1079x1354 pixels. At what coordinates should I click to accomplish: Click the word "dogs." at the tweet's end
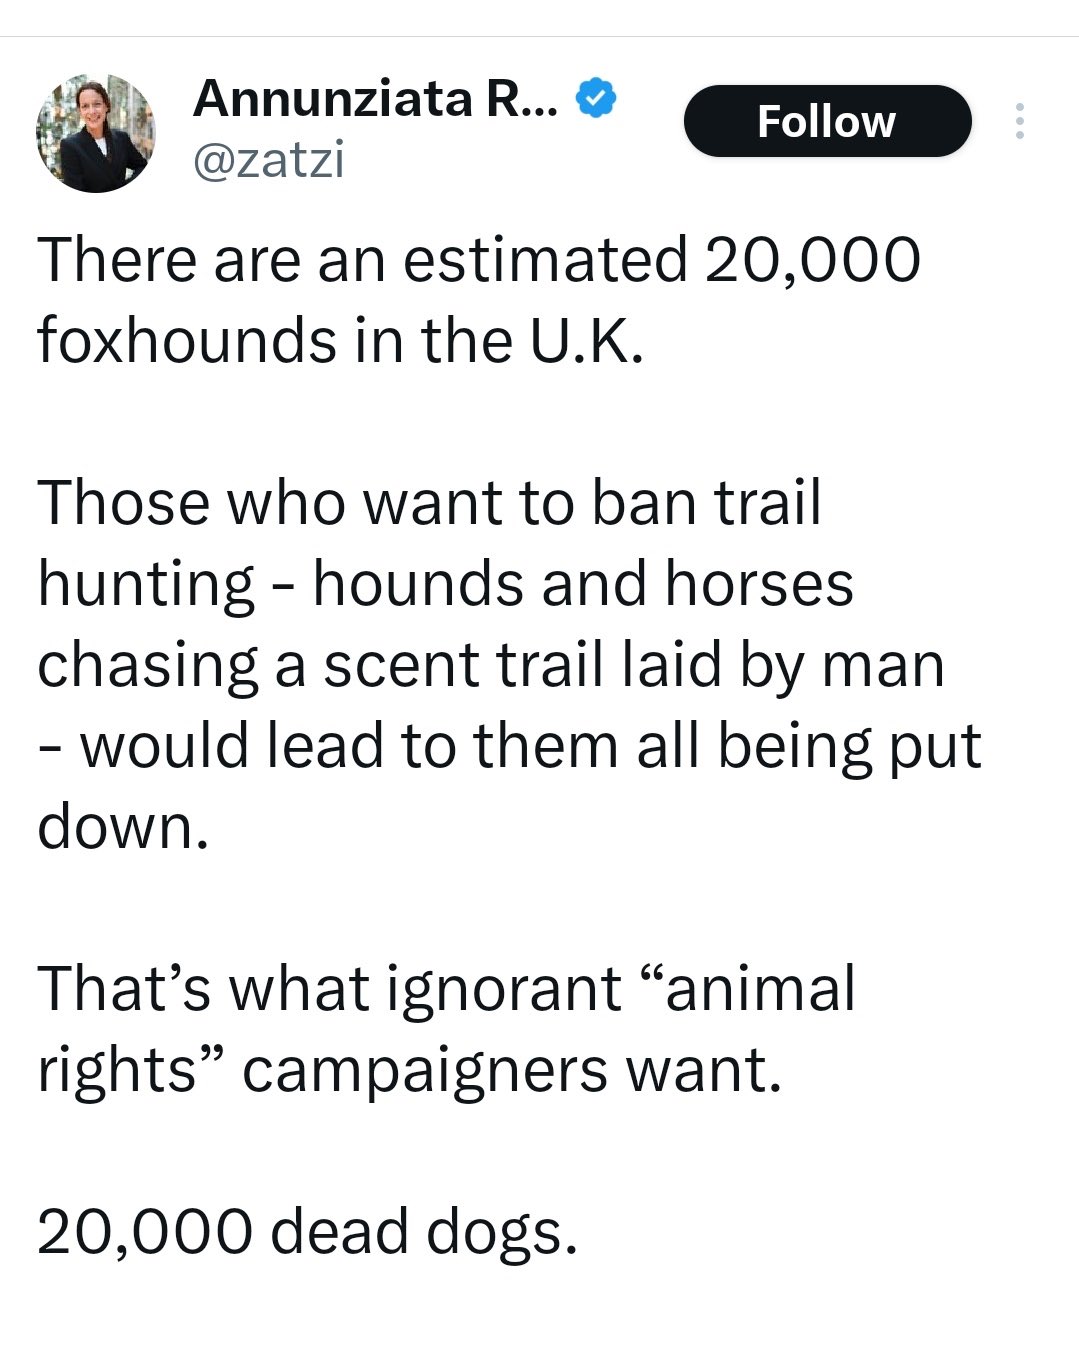click(x=501, y=1231)
